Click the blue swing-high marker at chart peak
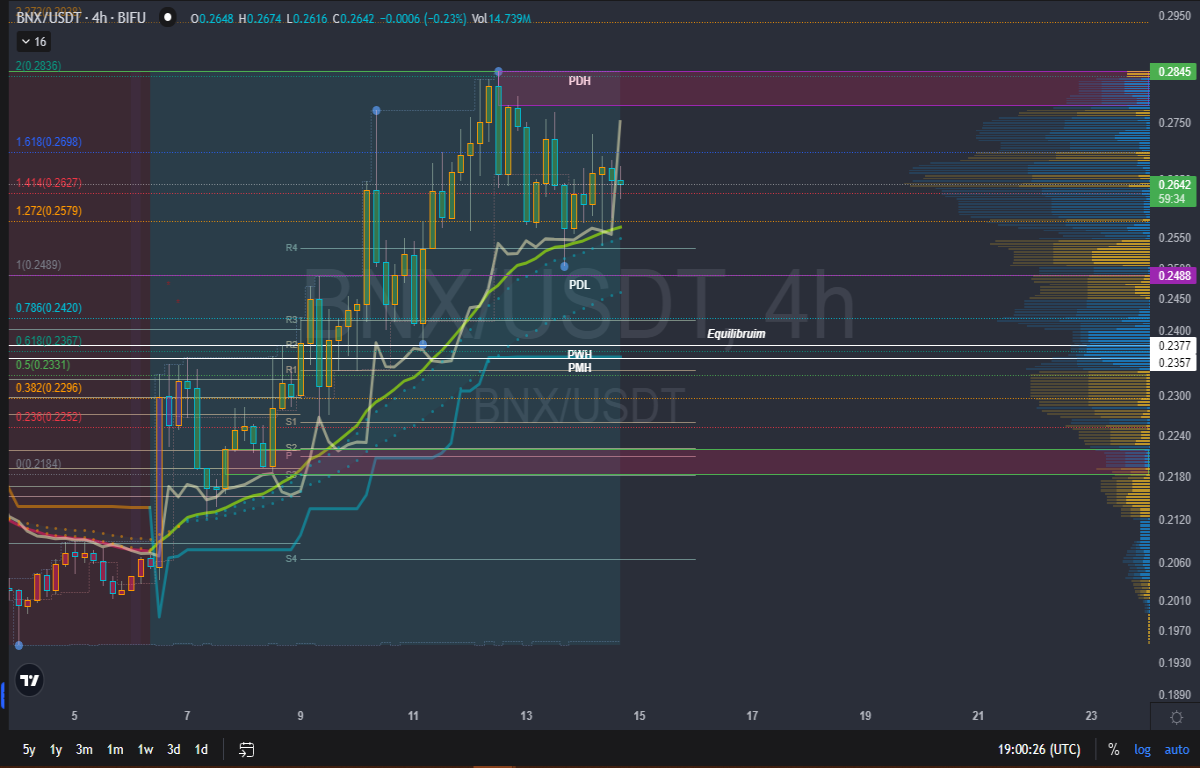Screen dimensions: 1200x768 pyautogui.click(x=498, y=72)
